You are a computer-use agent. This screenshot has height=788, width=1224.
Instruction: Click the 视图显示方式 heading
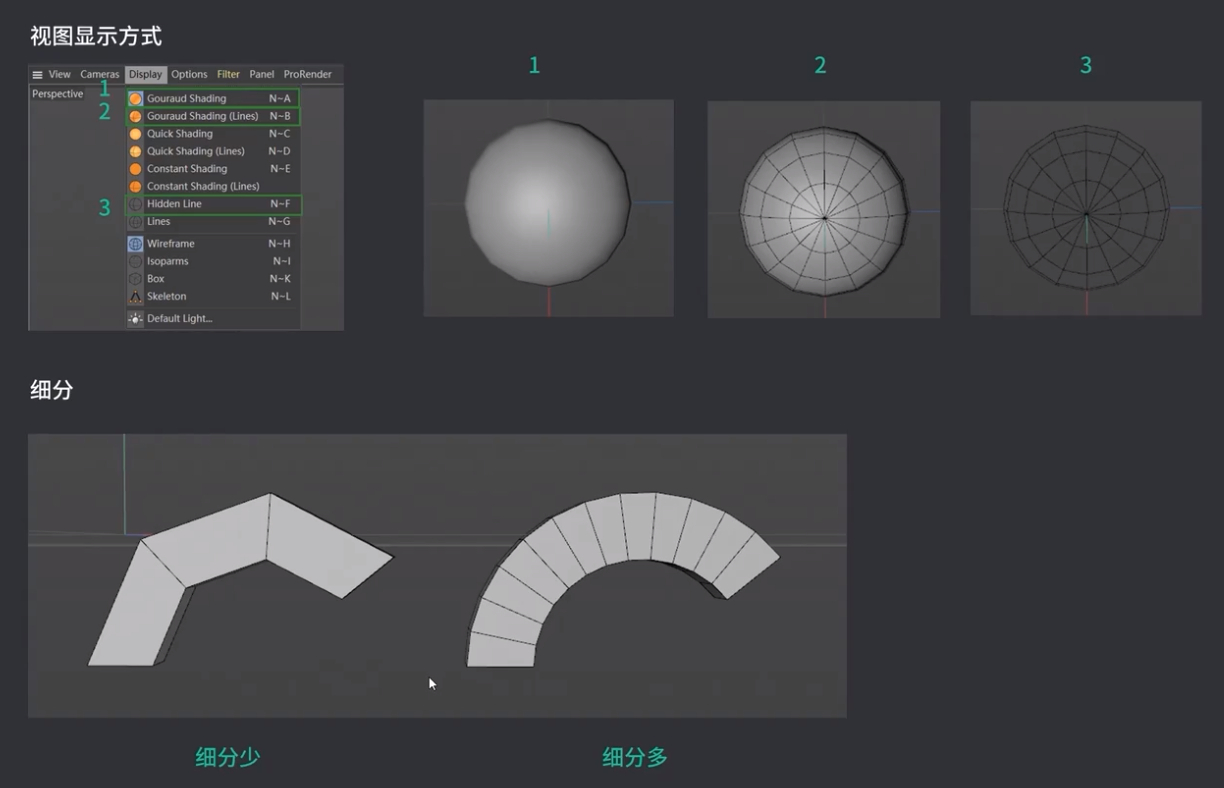[x=96, y=36]
